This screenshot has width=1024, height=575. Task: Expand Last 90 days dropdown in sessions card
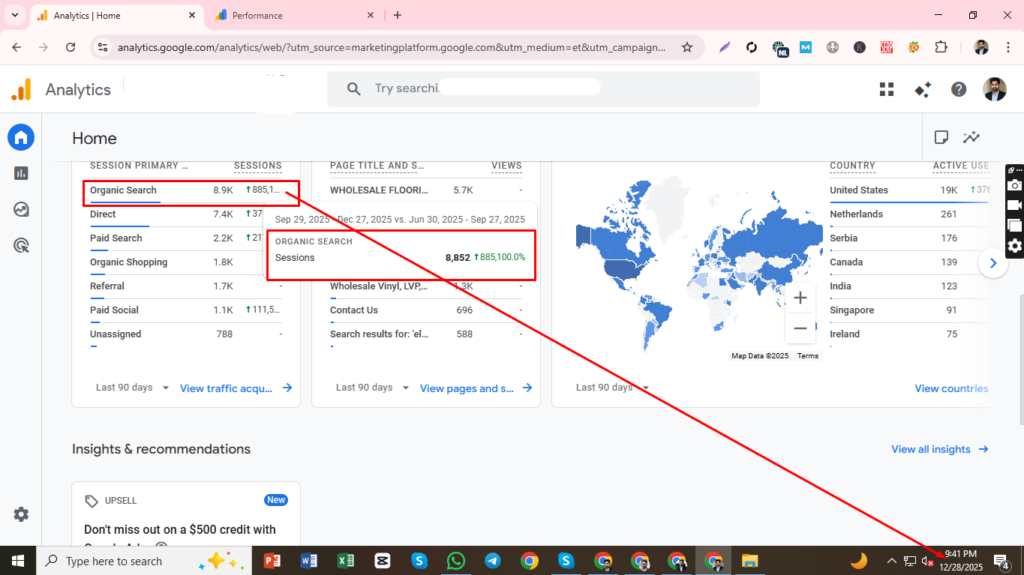tap(133, 388)
